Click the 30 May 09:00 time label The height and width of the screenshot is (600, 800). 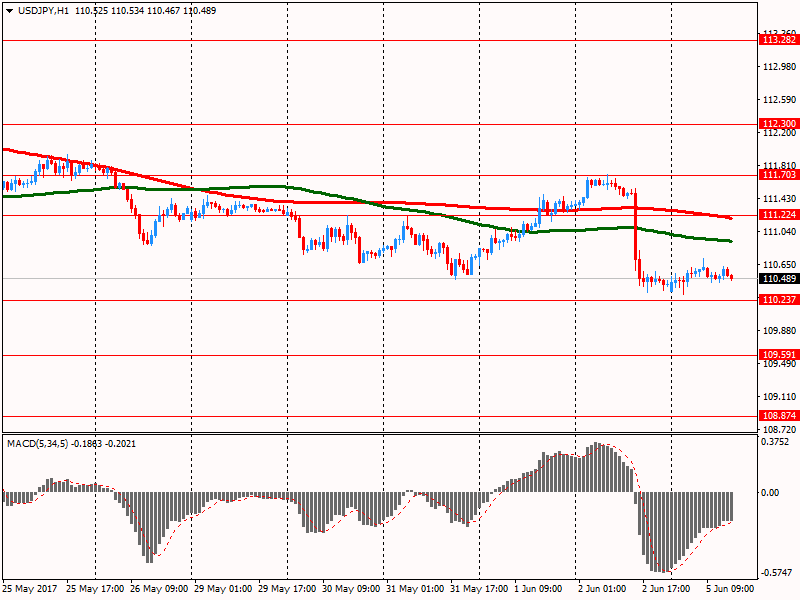click(x=351, y=589)
